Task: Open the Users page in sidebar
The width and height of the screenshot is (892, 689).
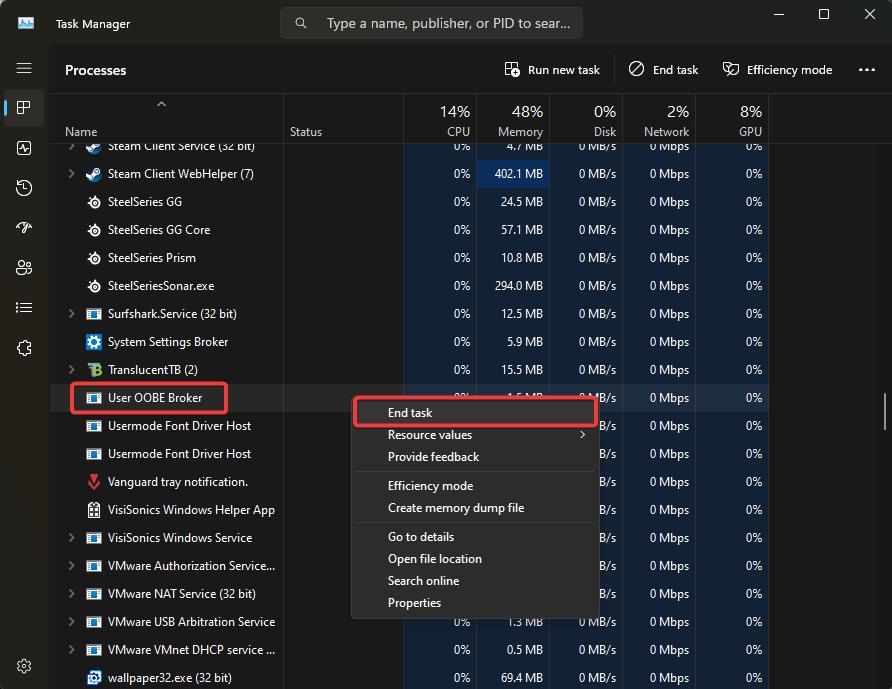Action: [x=24, y=268]
